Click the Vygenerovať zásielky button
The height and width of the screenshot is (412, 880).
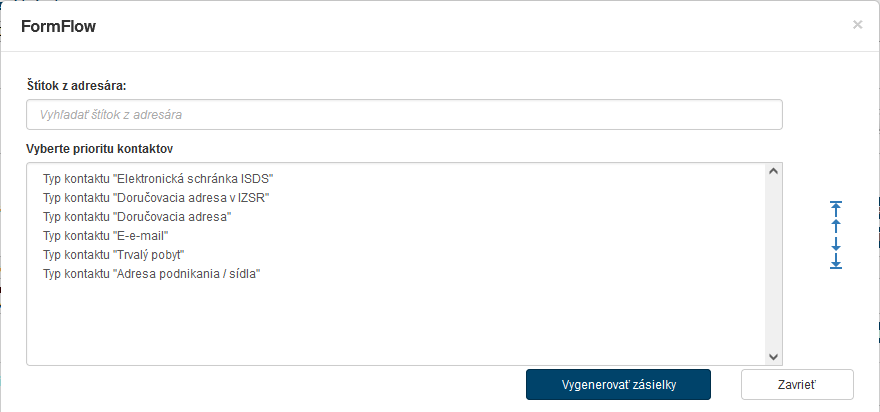[618, 385]
